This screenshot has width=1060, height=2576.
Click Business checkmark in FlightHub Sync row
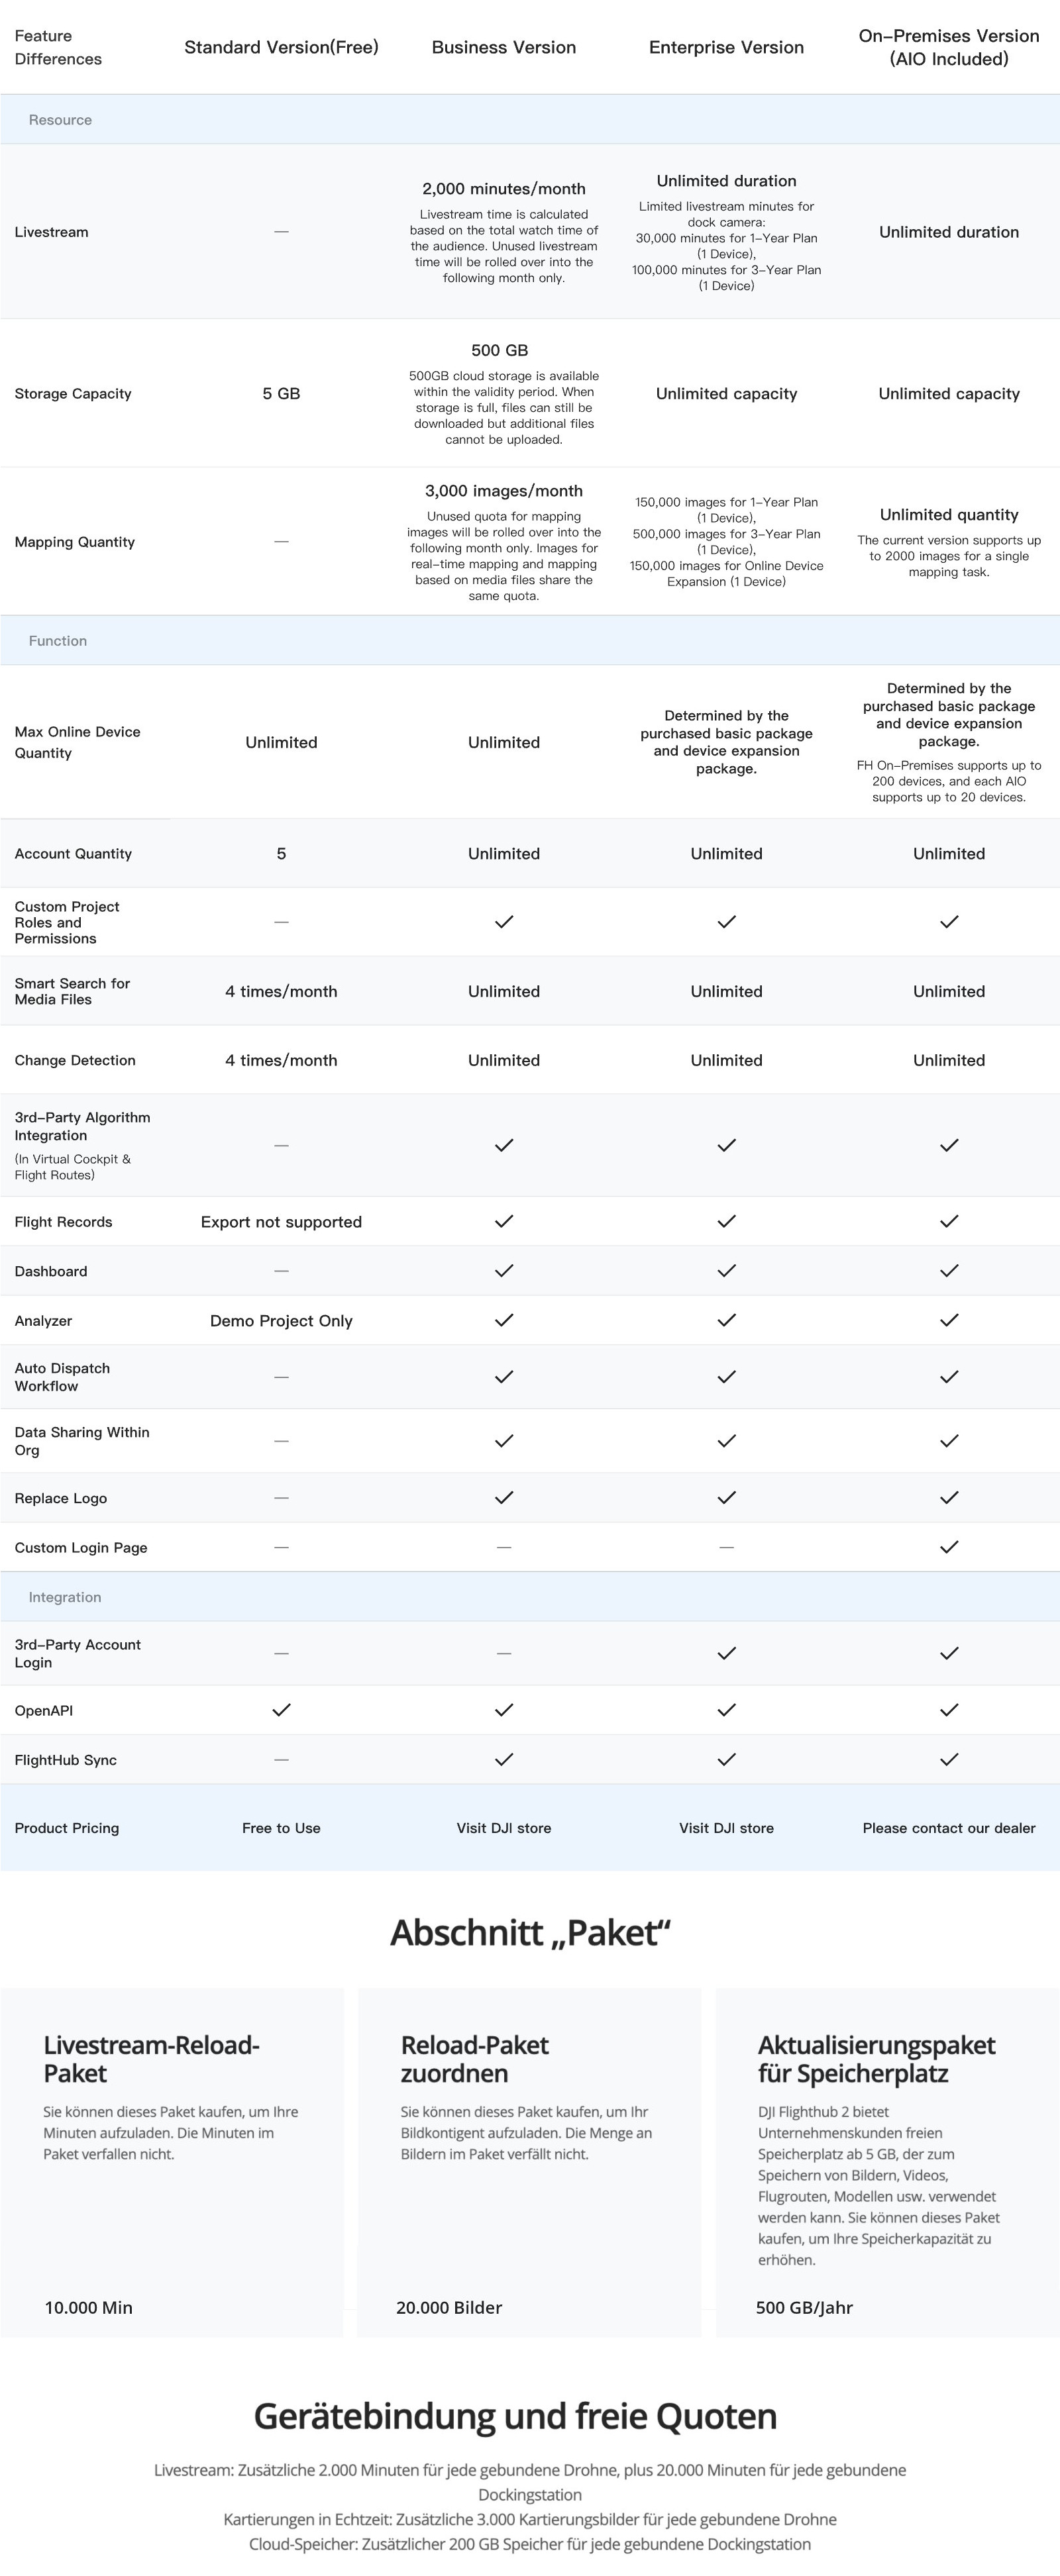click(x=504, y=1759)
